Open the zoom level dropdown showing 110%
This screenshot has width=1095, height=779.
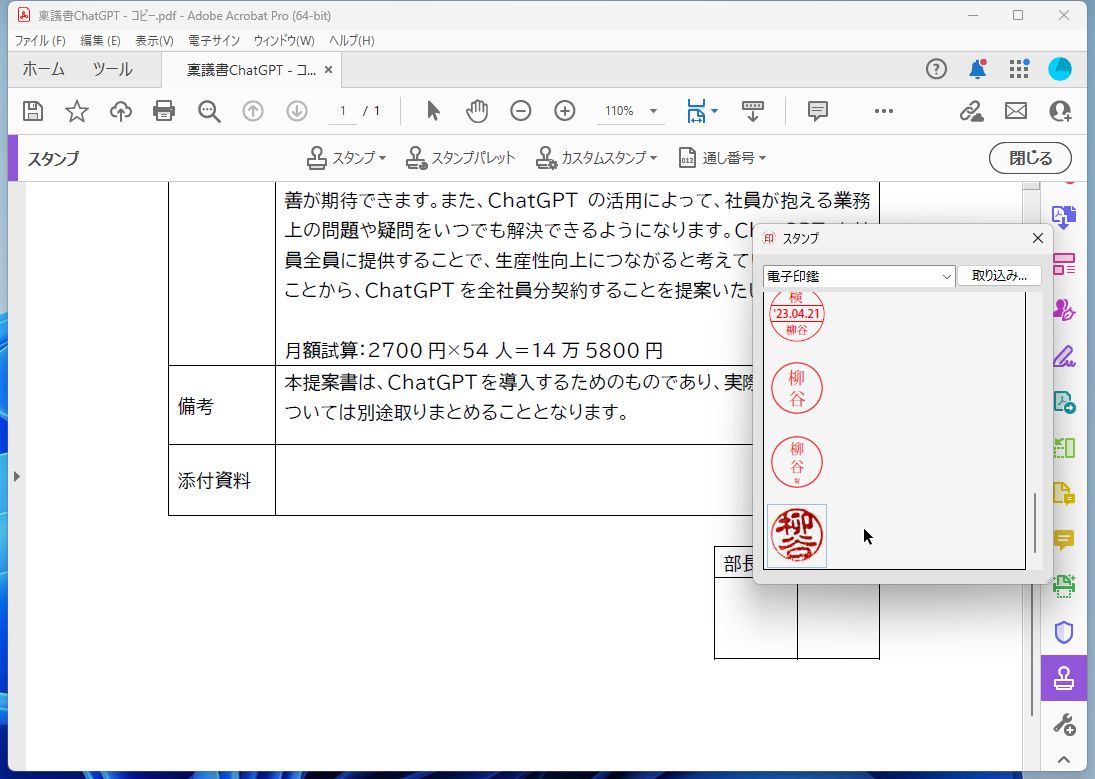630,111
